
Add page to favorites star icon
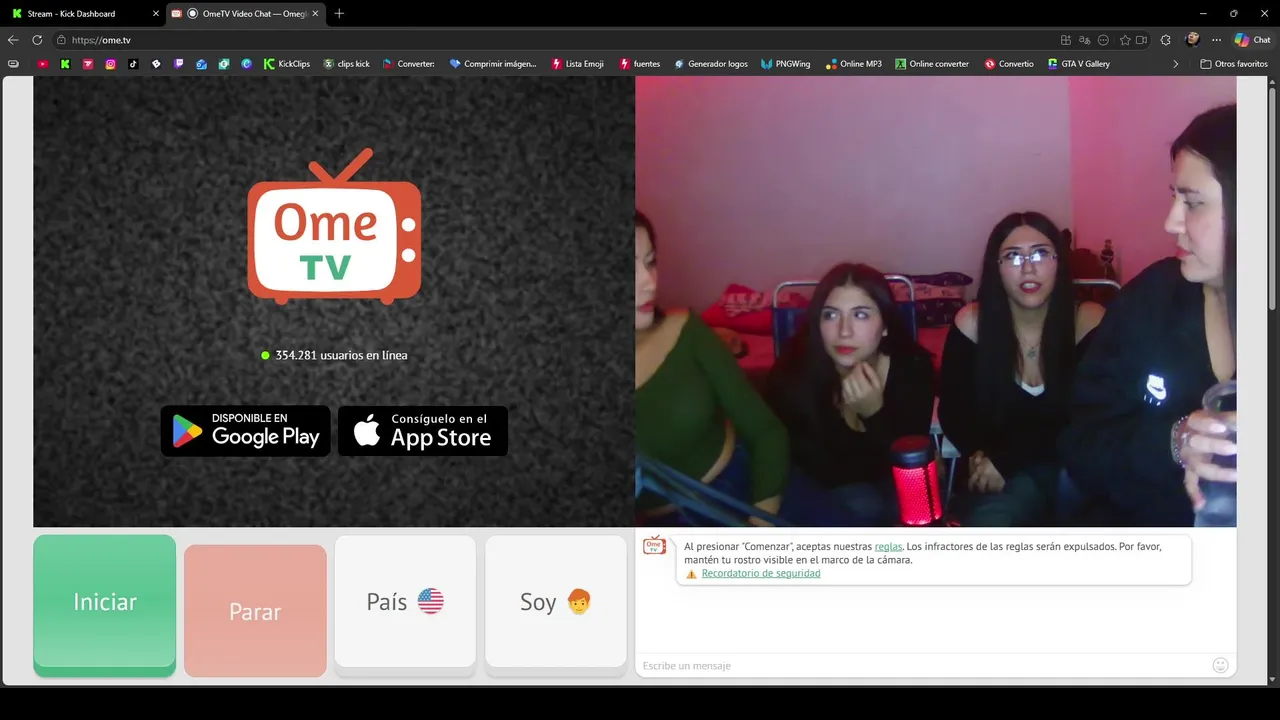coord(1125,40)
